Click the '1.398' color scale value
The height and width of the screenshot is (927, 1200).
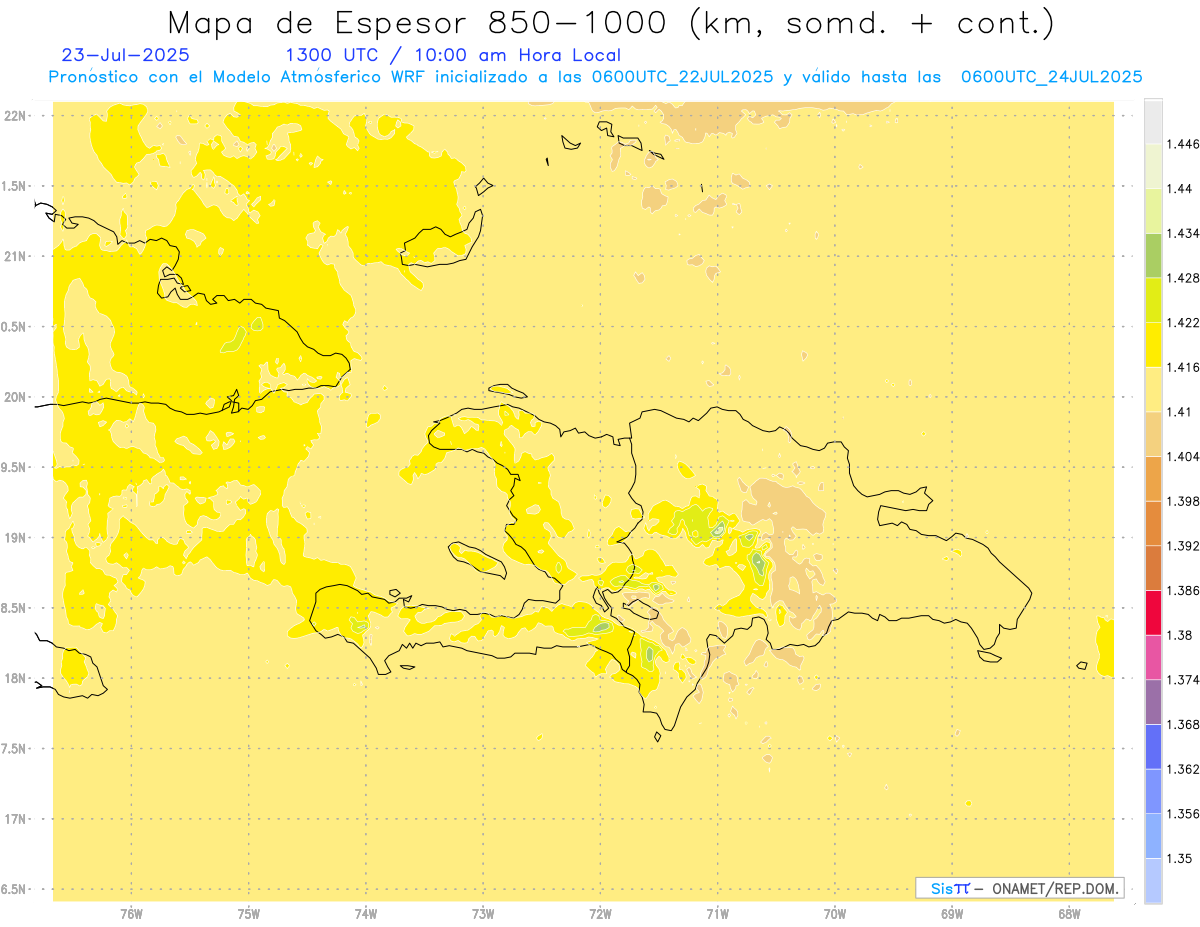point(1183,501)
